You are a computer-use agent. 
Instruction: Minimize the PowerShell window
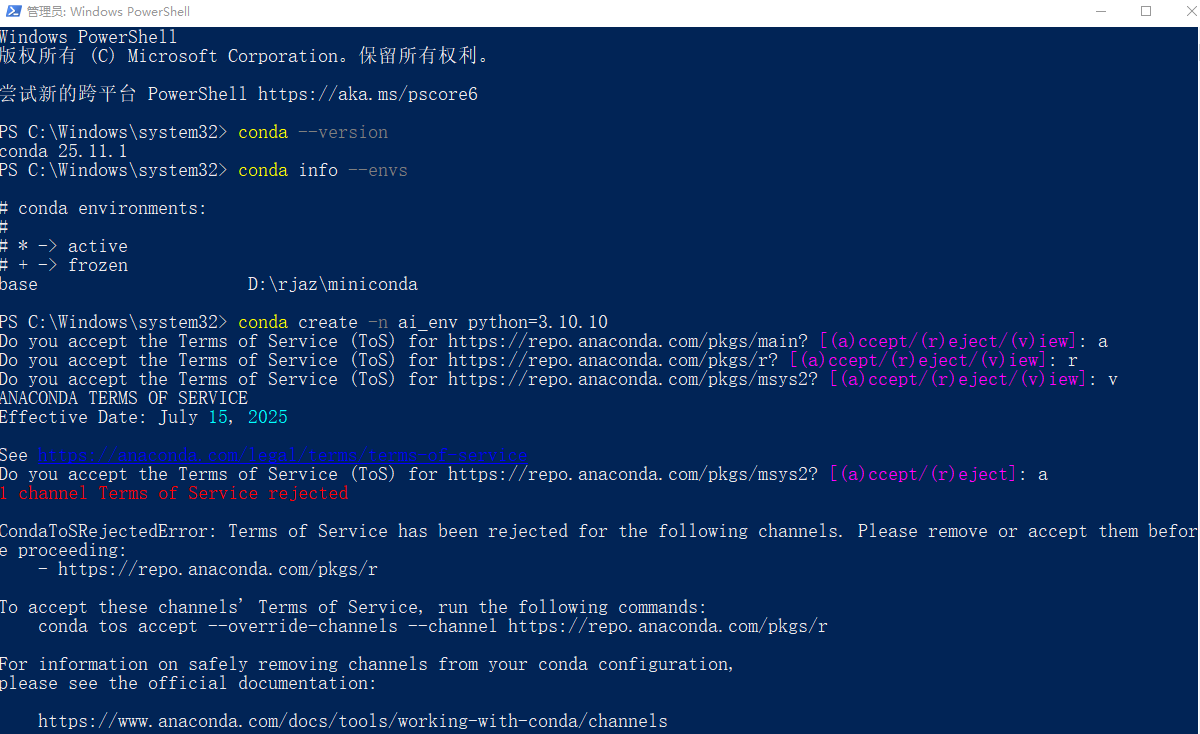[1101, 12]
